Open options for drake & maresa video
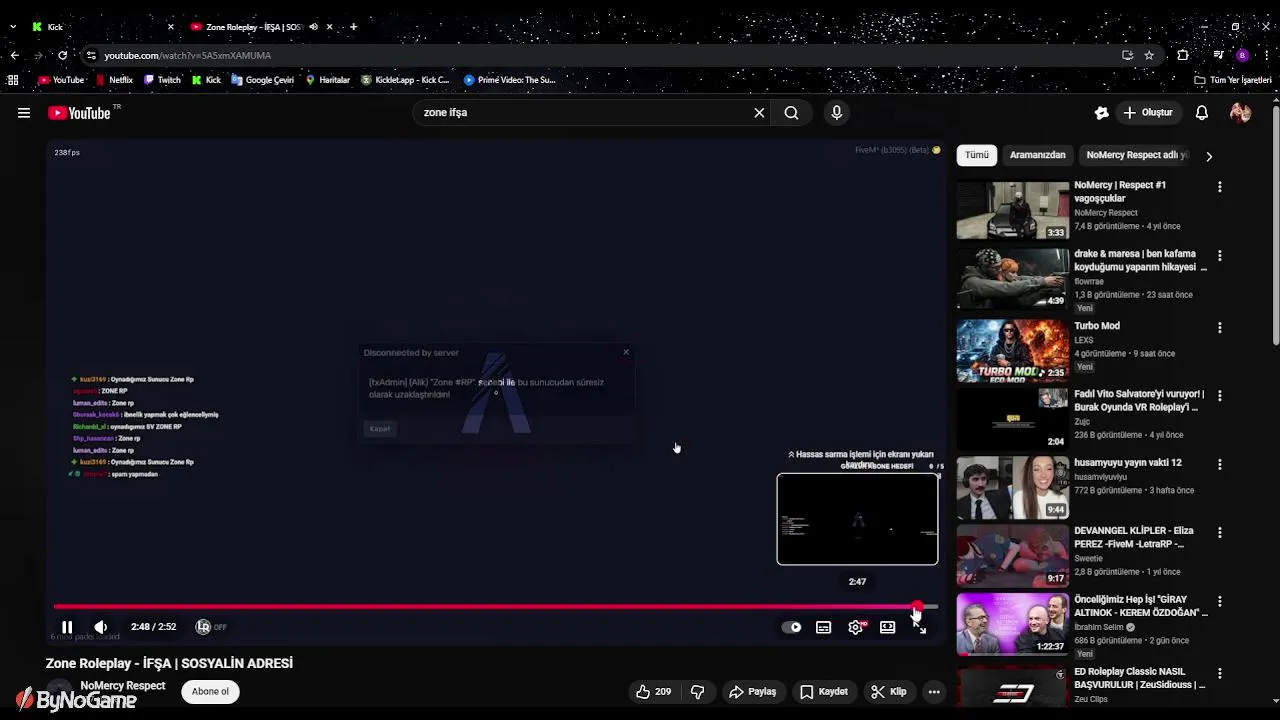 click(1219, 256)
